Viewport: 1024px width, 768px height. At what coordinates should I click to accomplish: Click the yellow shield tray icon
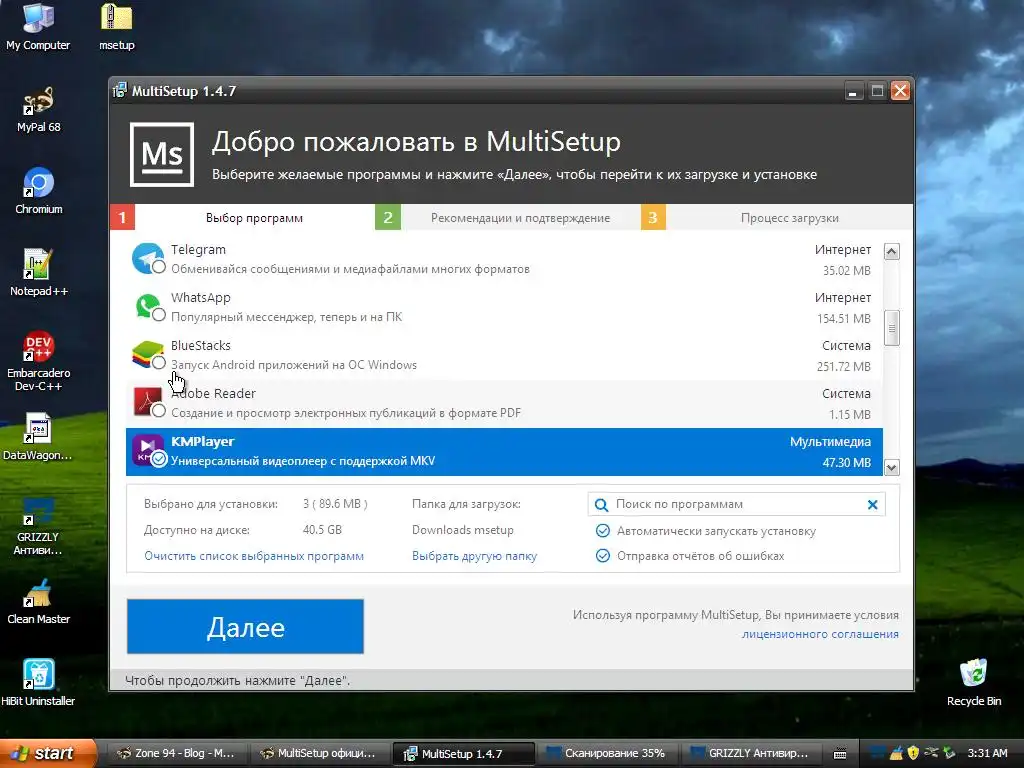913,753
